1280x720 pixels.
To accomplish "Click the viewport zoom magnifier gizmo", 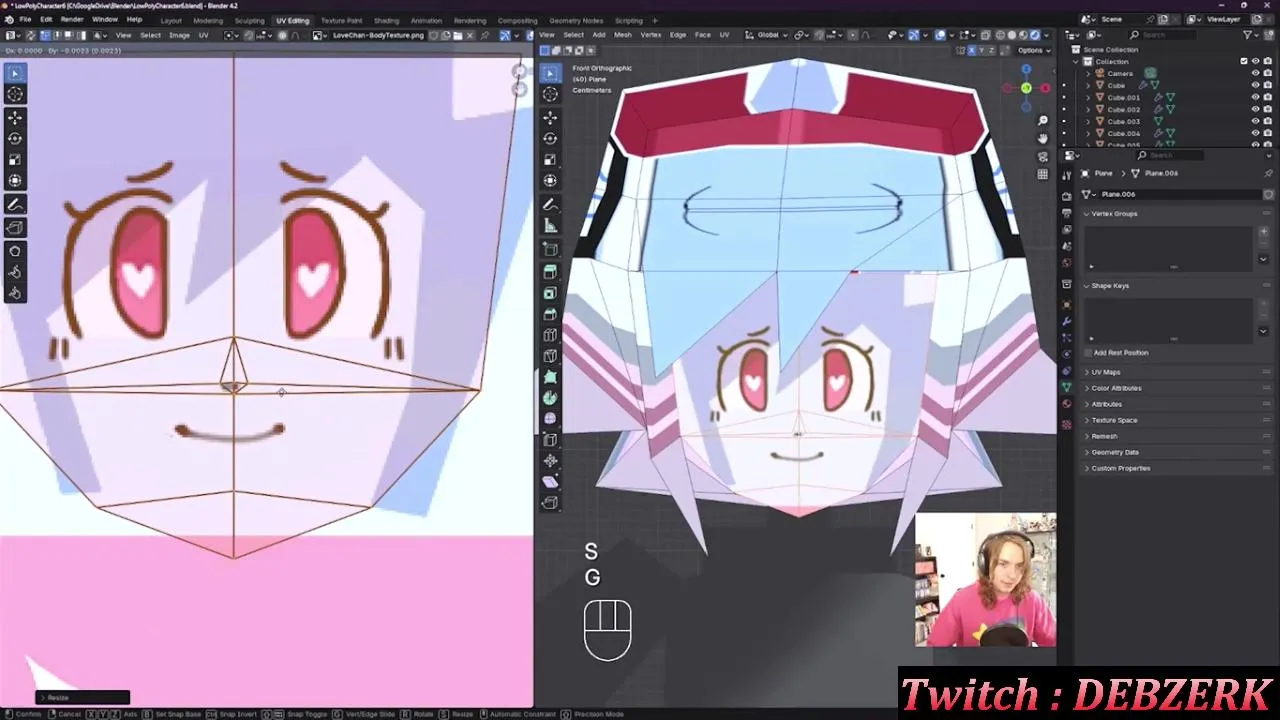I will coord(1043,120).
